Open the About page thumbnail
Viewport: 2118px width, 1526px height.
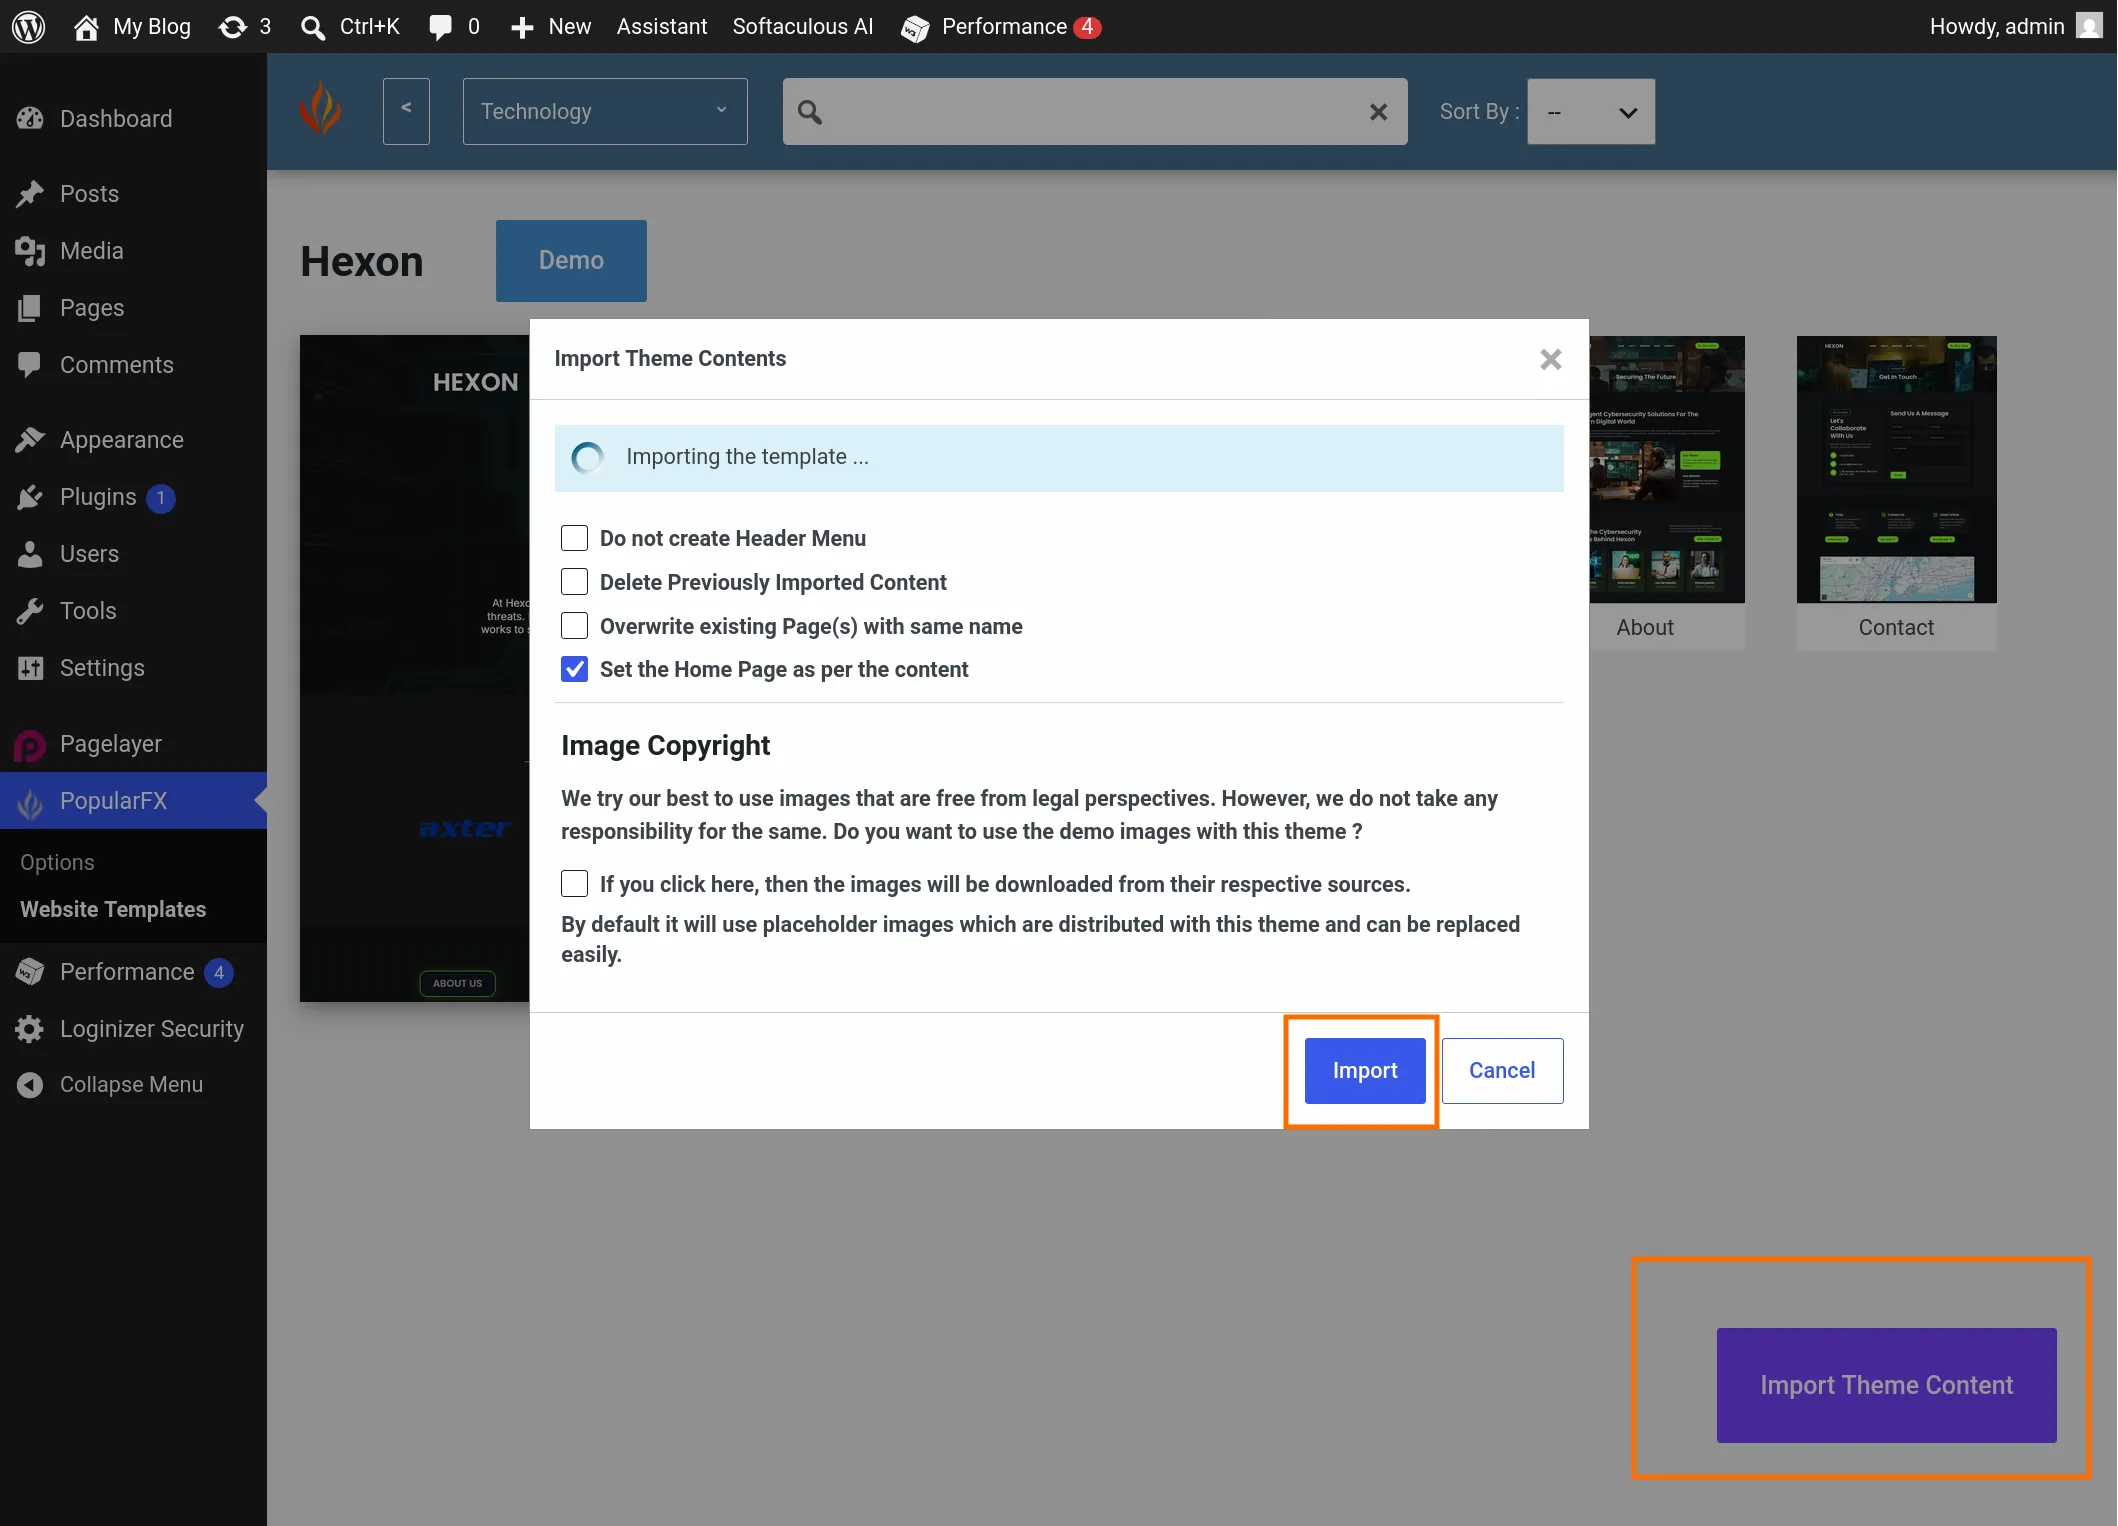pos(1667,470)
